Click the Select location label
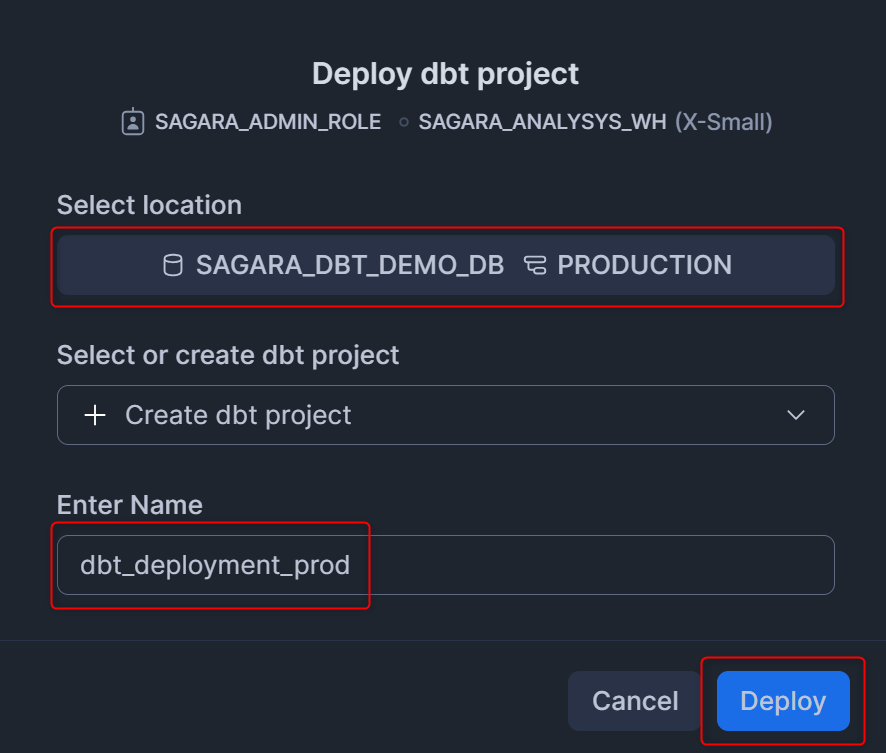This screenshot has width=886, height=753. (x=149, y=205)
